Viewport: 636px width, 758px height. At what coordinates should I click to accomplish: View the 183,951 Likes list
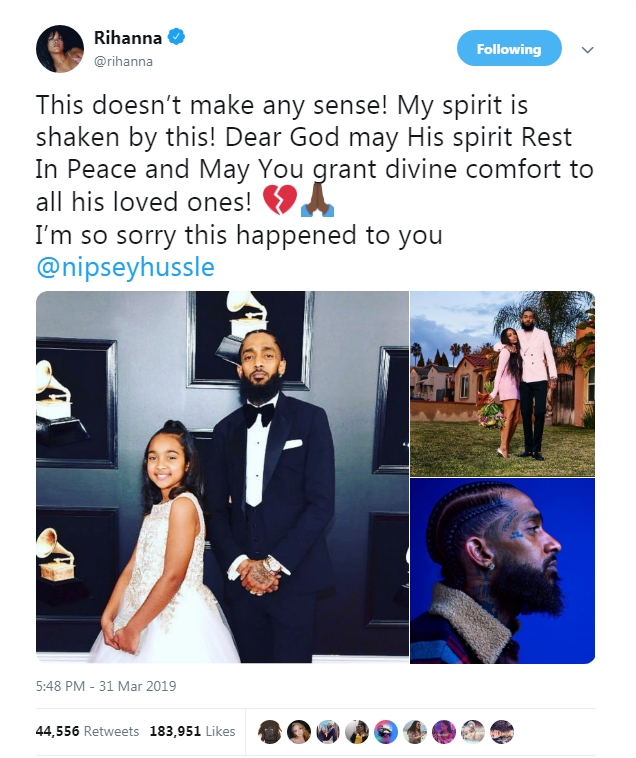point(192,731)
